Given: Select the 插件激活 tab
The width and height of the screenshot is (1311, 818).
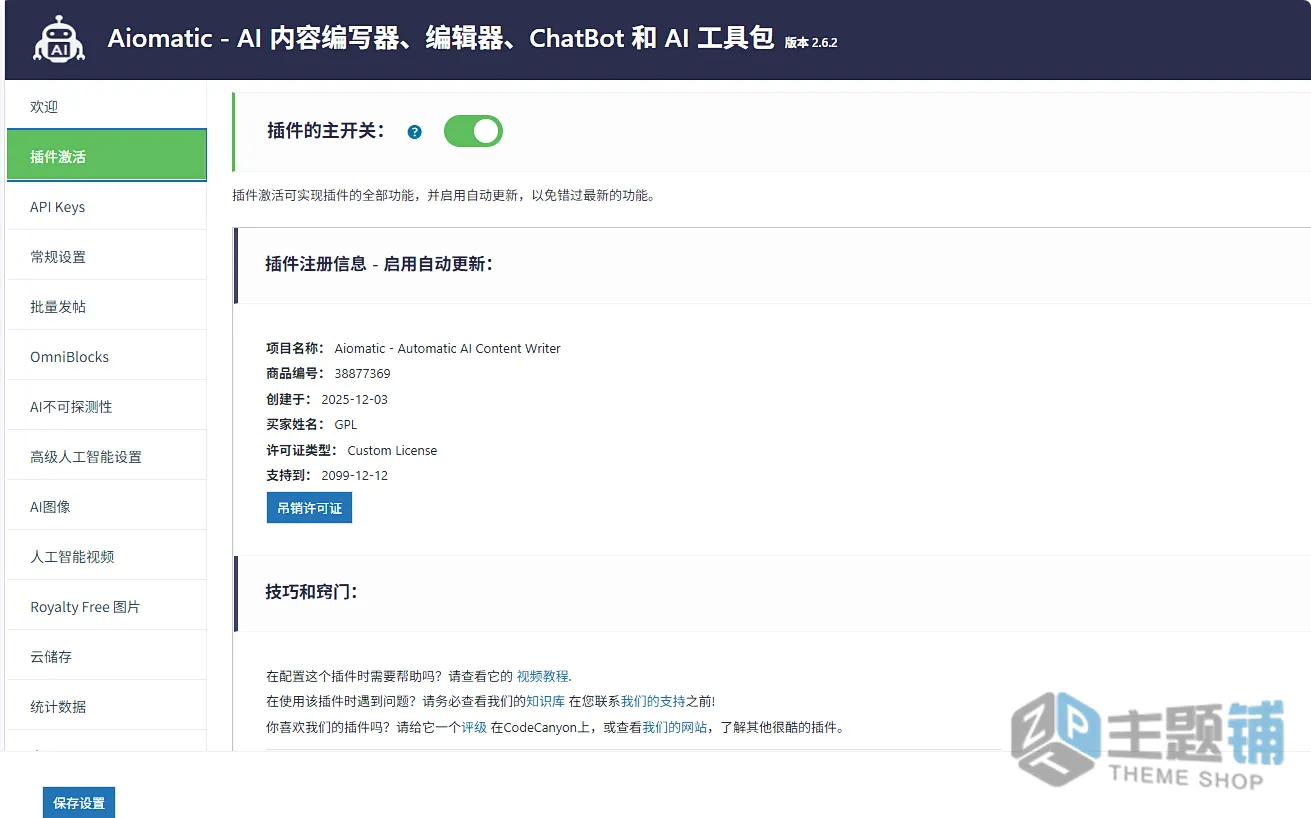Looking at the screenshot, I should tap(106, 156).
